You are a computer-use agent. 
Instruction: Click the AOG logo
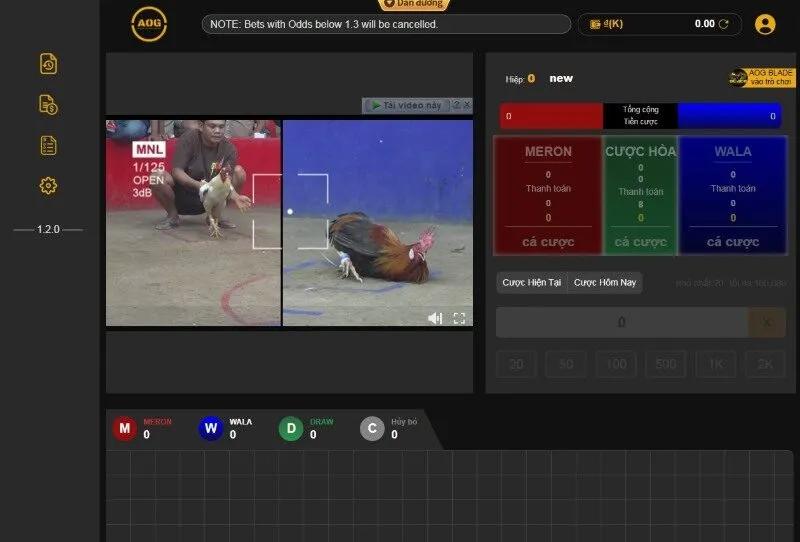click(x=149, y=24)
